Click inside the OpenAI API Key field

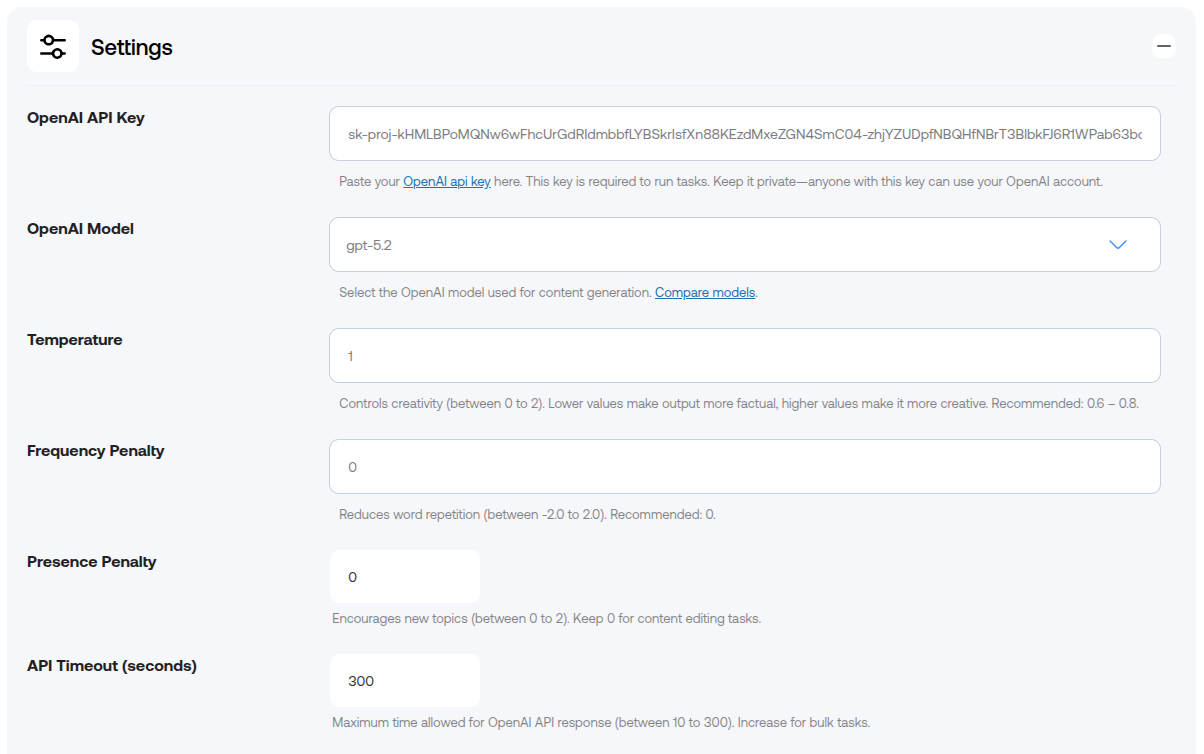(744, 133)
